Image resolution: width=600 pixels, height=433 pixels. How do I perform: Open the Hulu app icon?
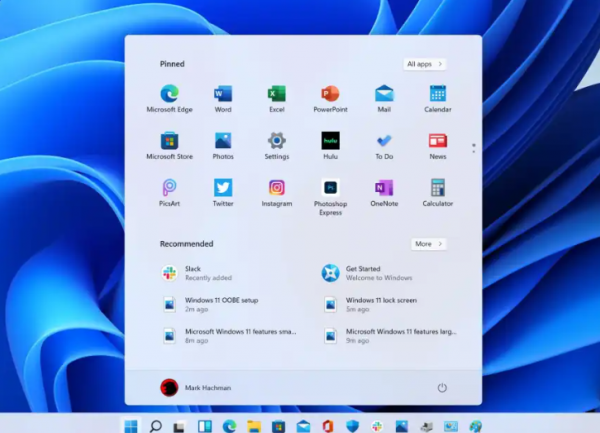[x=330, y=141]
